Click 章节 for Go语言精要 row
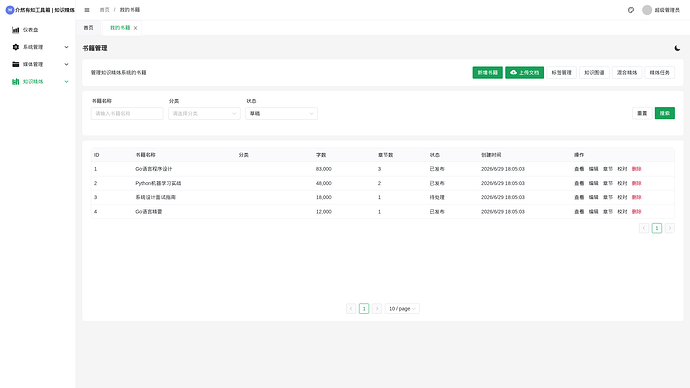Image resolution: width=690 pixels, height=388 pixels. point(608,212)
